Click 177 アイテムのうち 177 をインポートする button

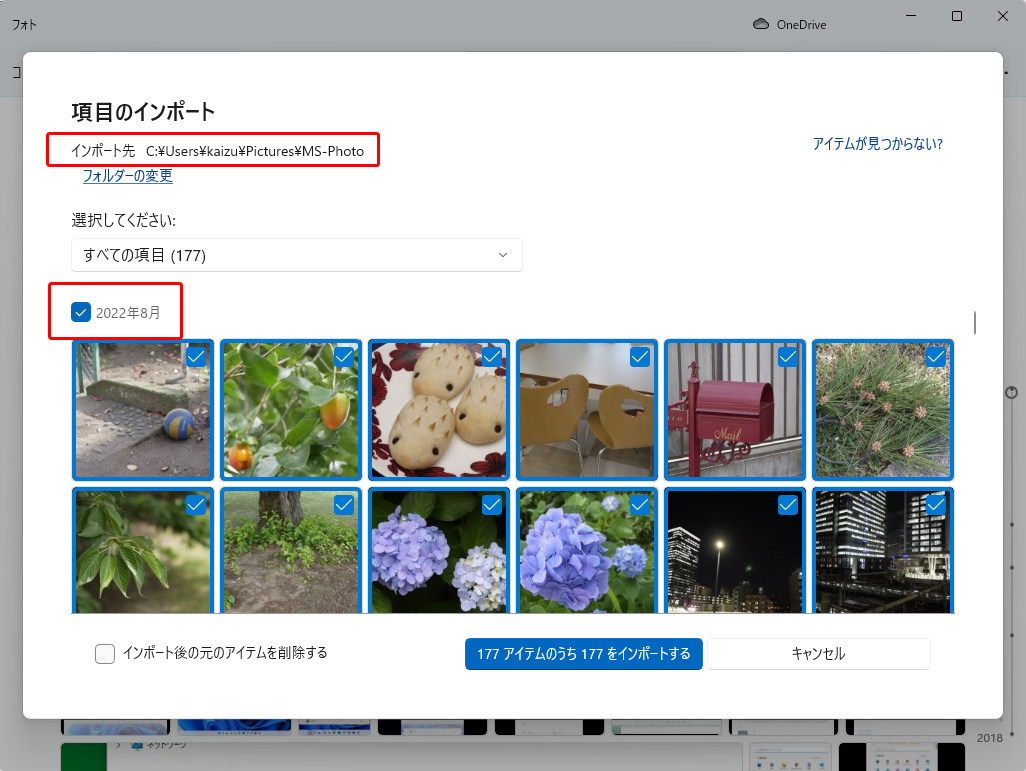point(584,654)
